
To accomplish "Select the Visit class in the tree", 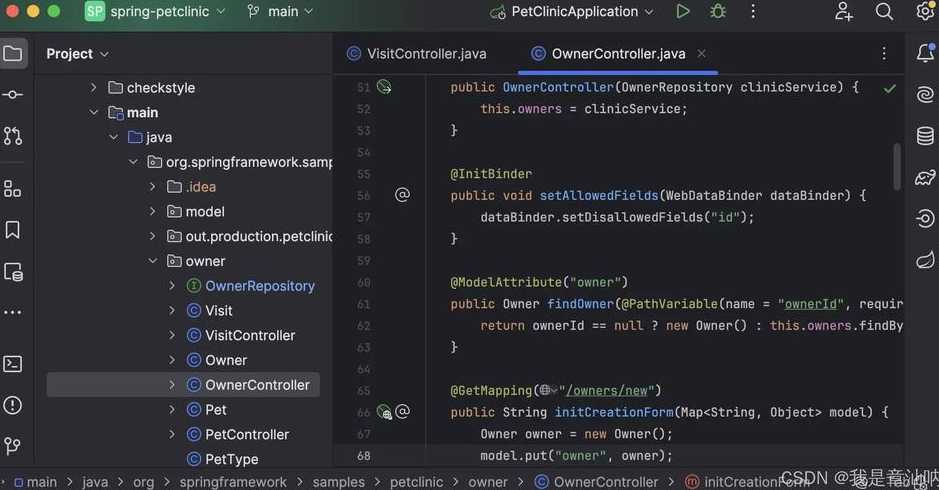I will click(x=219, y=310).
